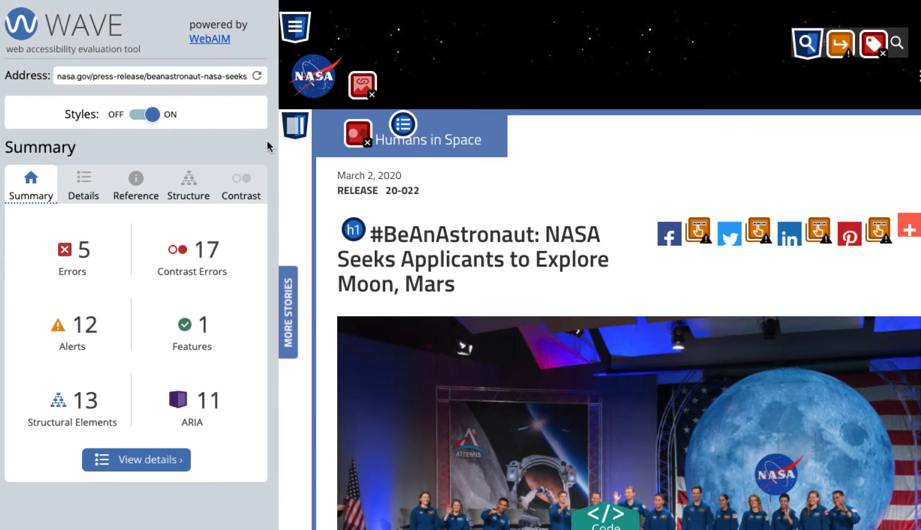Reload the address with the refresh icon

(x=257, y=76)
